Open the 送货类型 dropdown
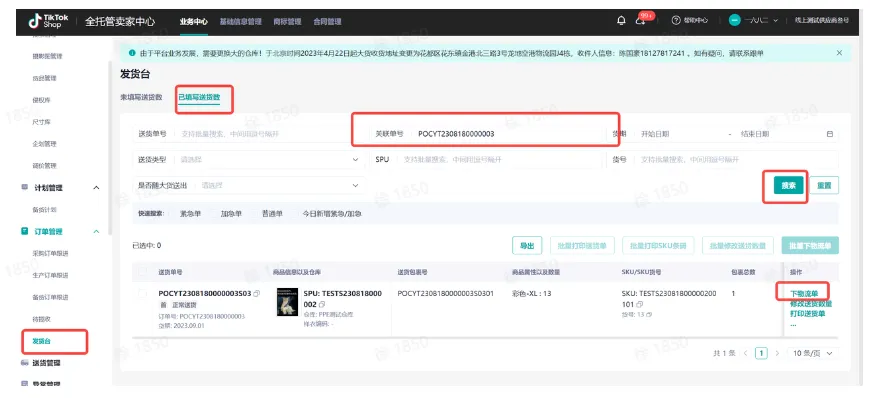This screenshot has height=398, width=874. pyautogui.click(x=249, y=159)
